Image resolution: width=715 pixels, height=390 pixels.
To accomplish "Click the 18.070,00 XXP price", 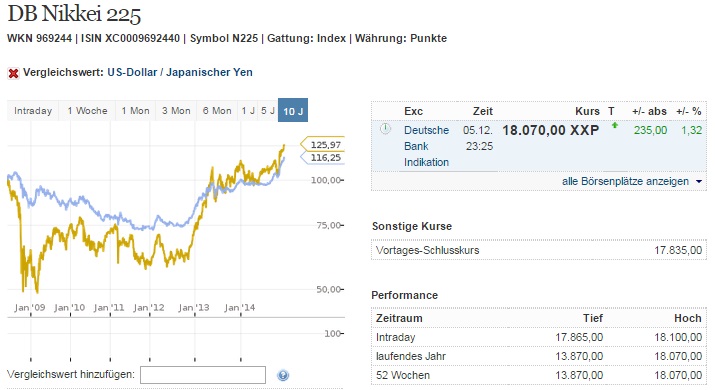I will coord(550,130).
